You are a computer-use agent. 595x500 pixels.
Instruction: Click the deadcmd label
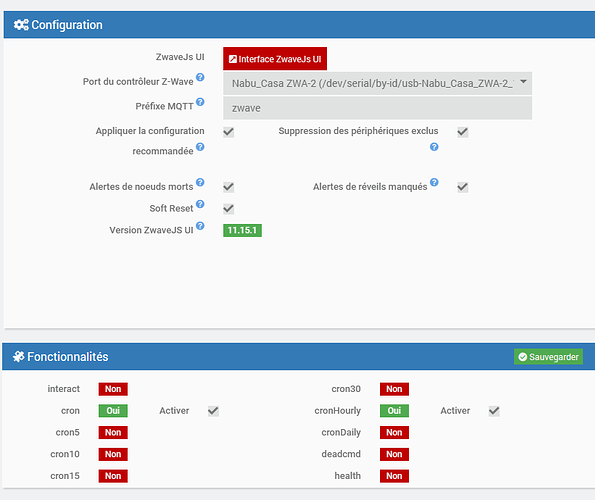point(341,454)
